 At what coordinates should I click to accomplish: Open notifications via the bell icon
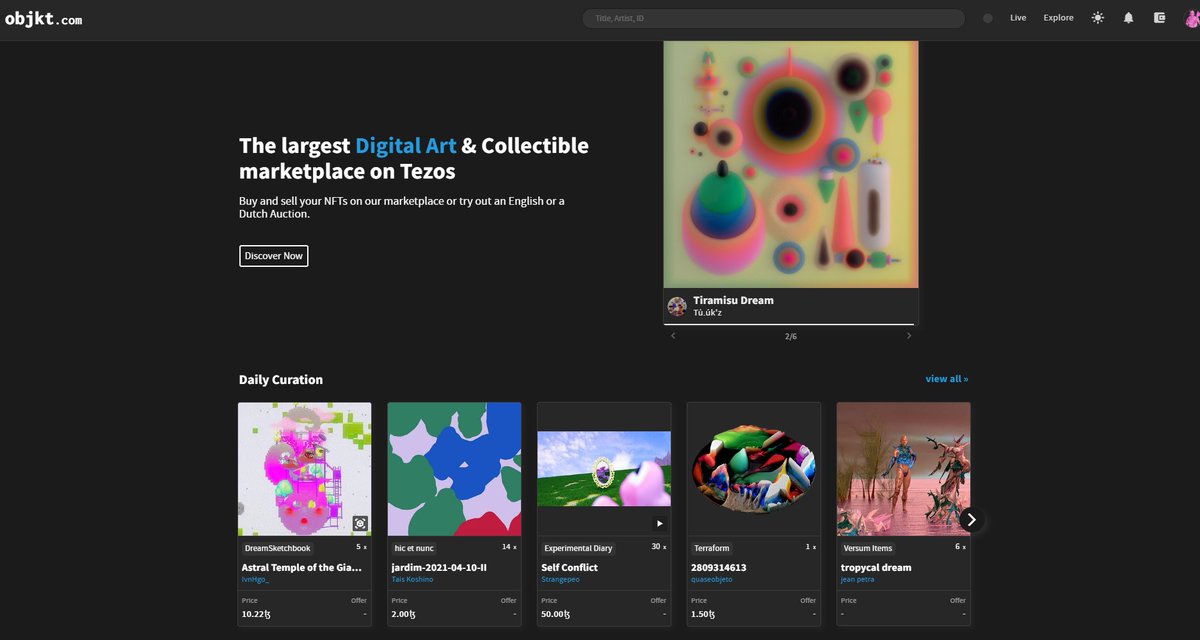[x=1128, y=17]
